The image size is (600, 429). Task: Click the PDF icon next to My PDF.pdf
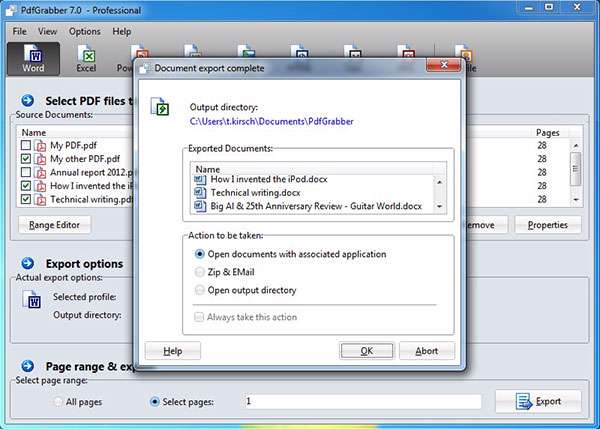click(41, 145)
